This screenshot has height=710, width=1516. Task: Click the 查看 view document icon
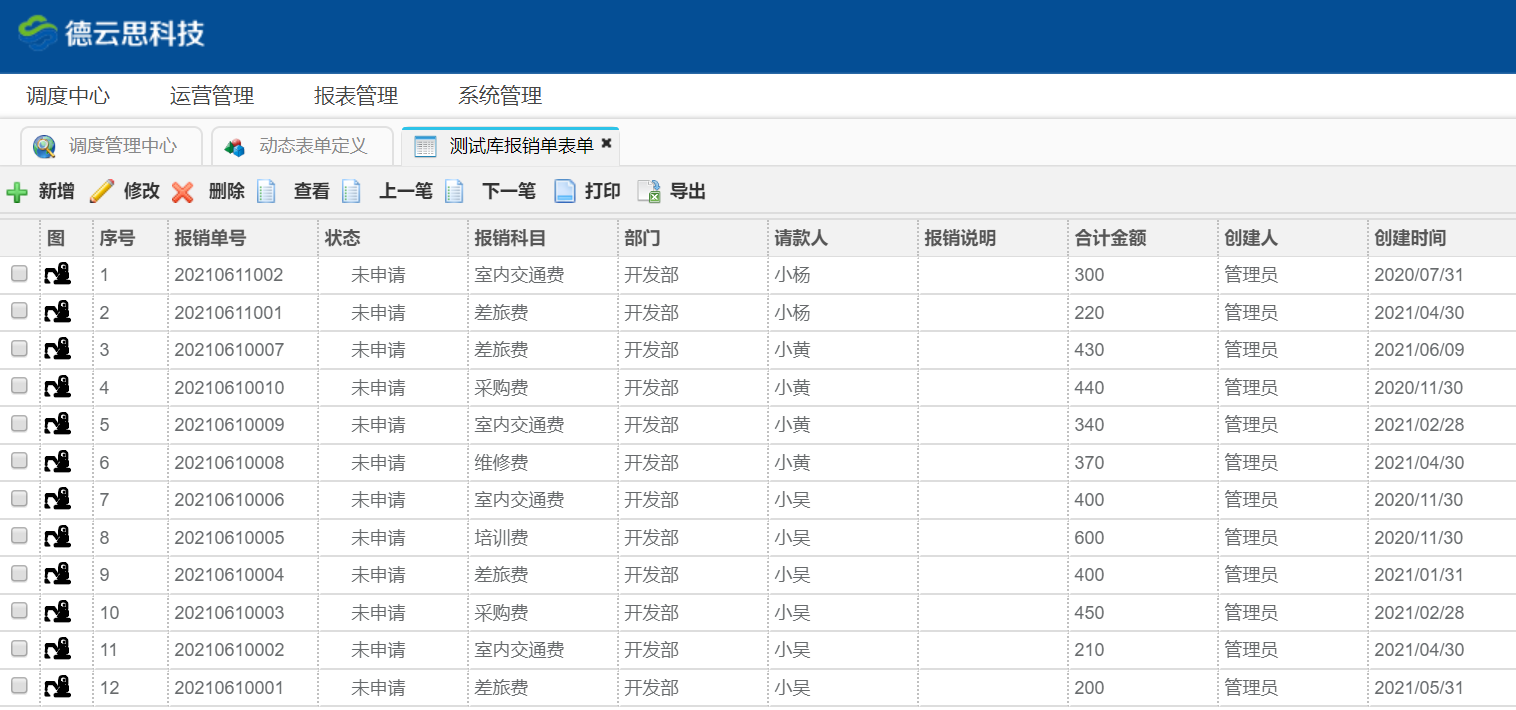click(x=267, y=192)
